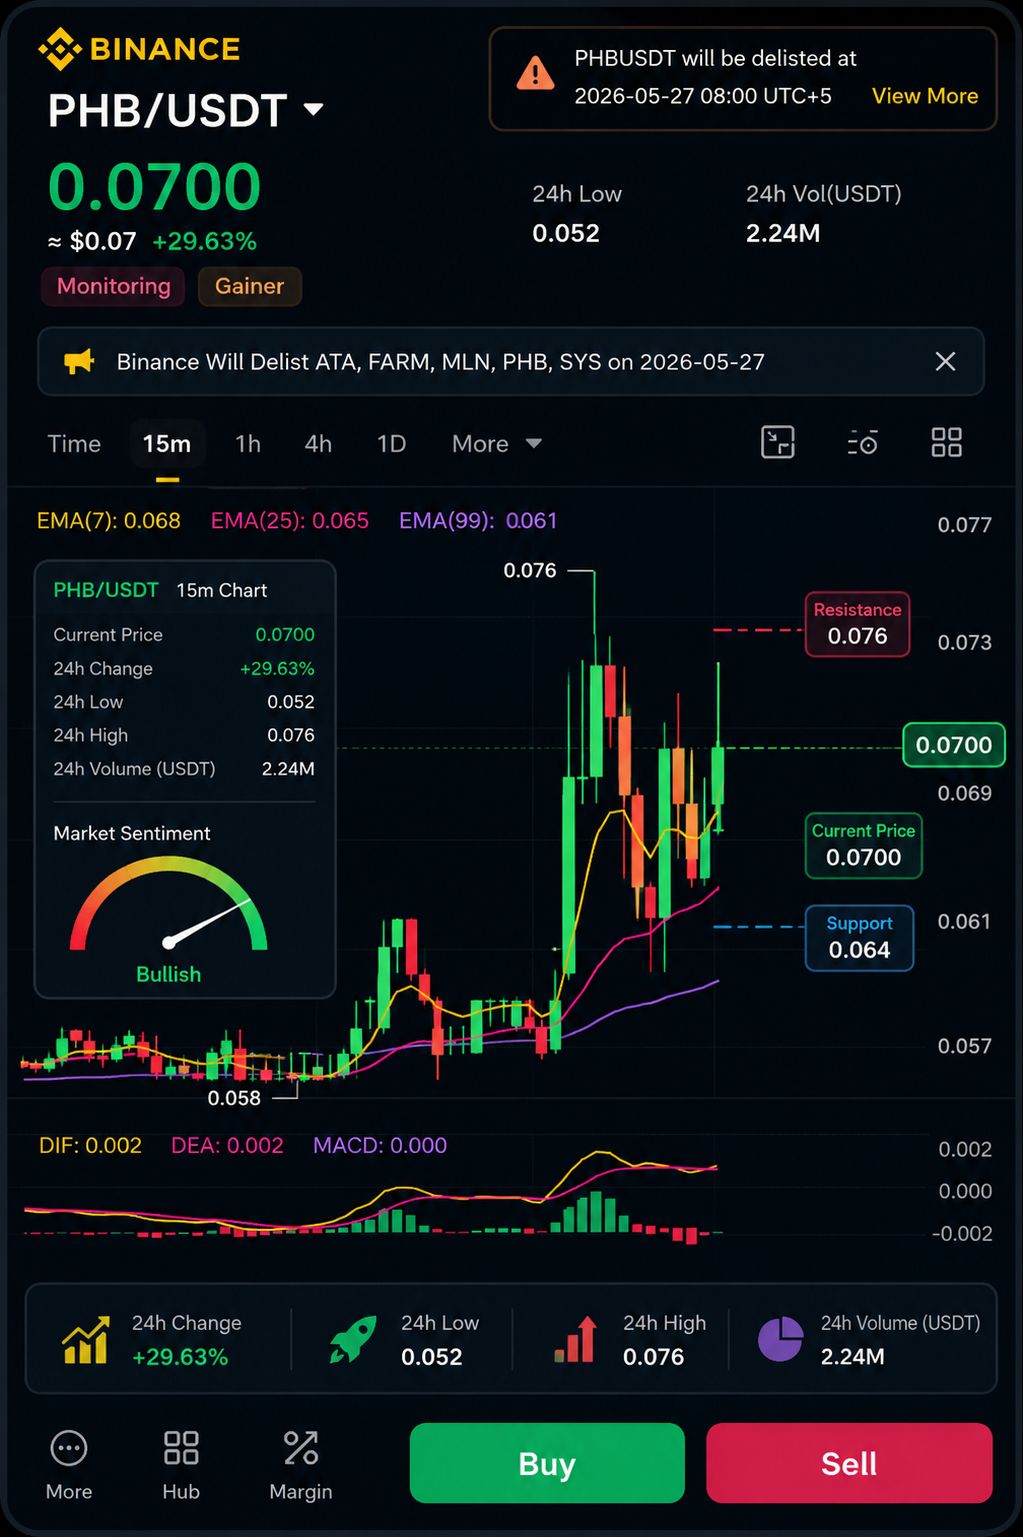Screen dimensions: 1023x1537
Task: Click the 0.058 low price annotation
Action: tap(234, 1098)
